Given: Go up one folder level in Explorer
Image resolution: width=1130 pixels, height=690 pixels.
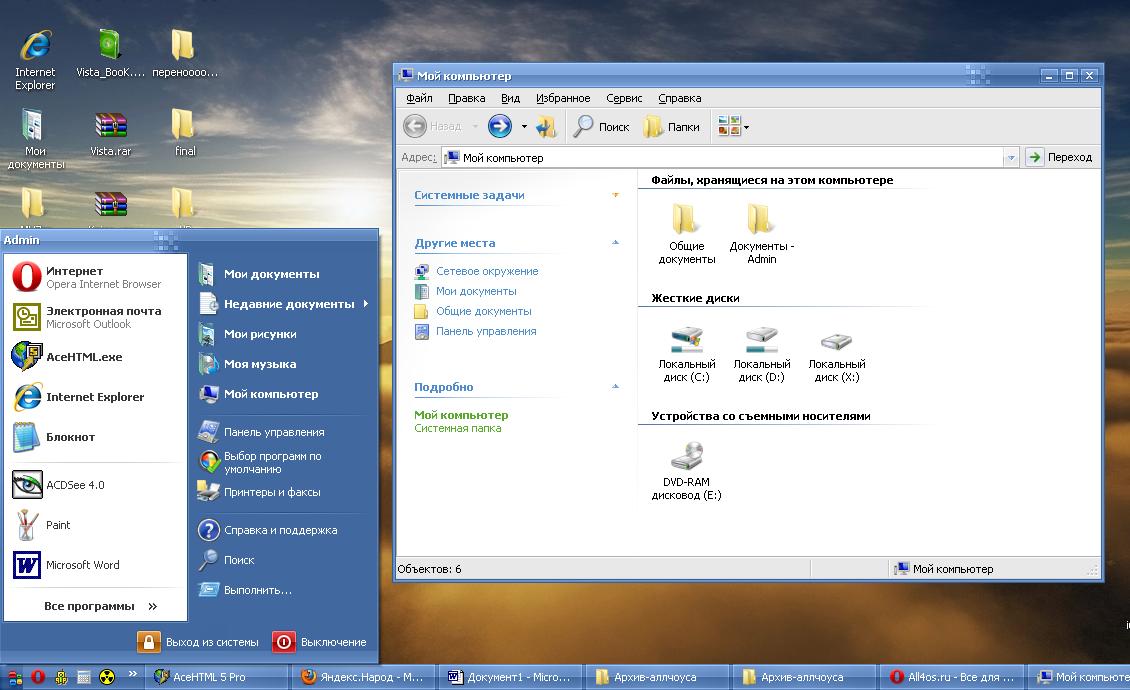Looking at the screenshot, I should tap(546, 127).
